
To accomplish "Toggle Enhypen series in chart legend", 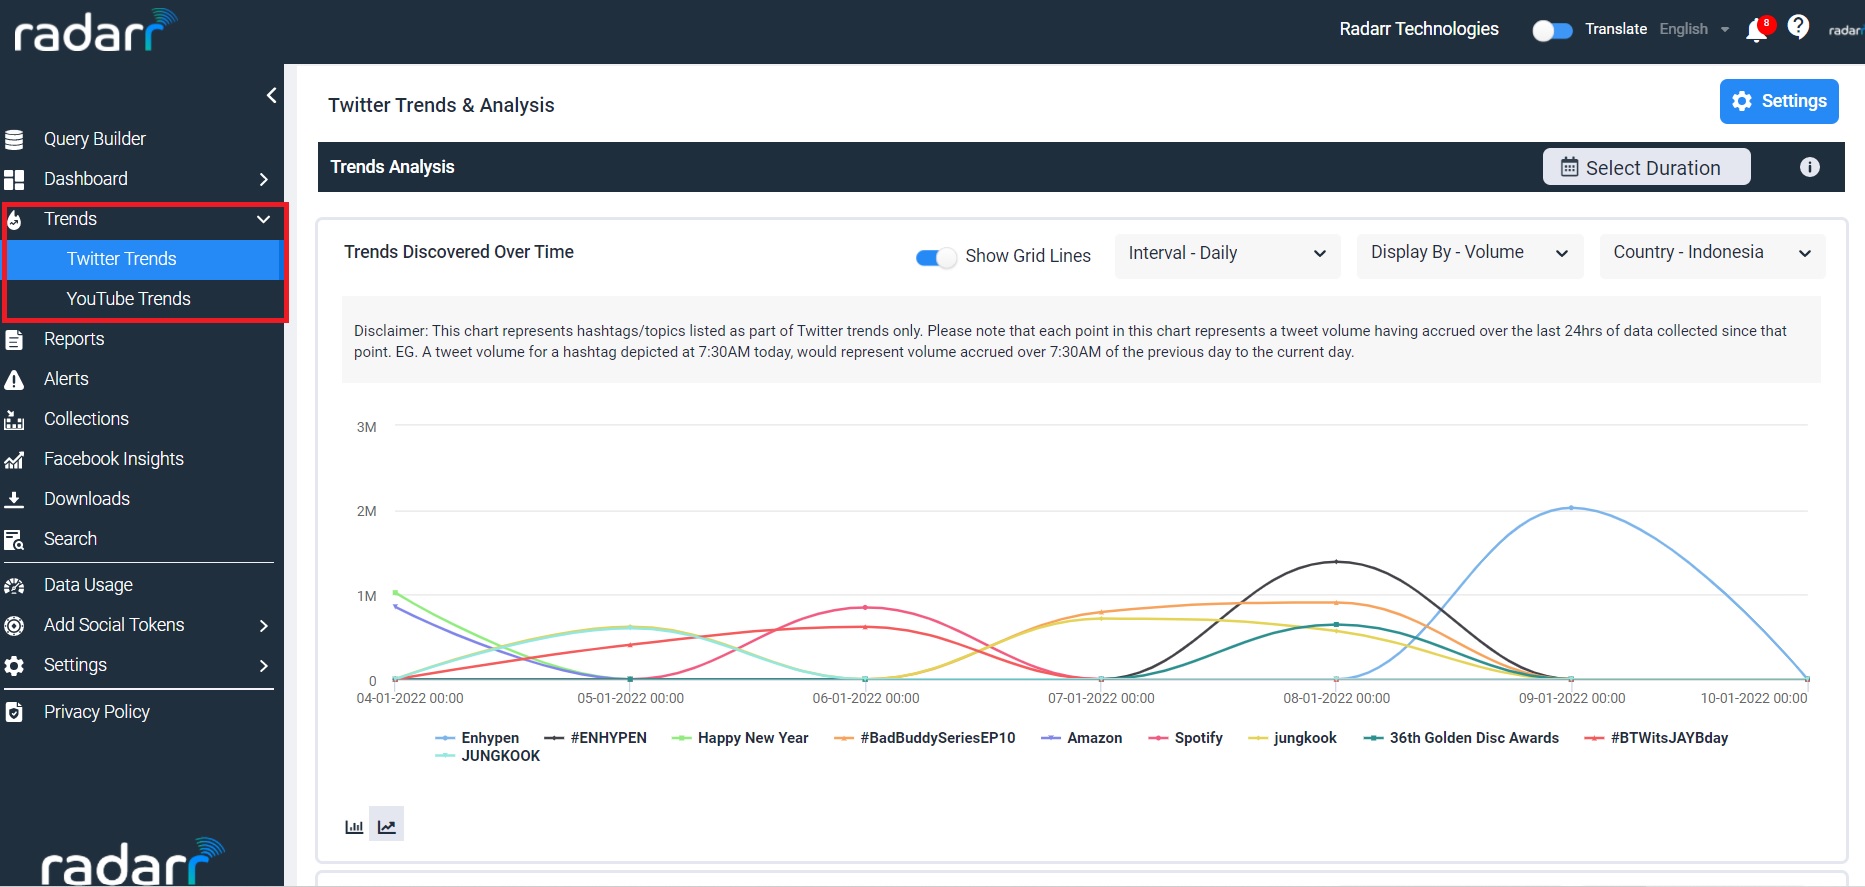I will click(477, 738).
